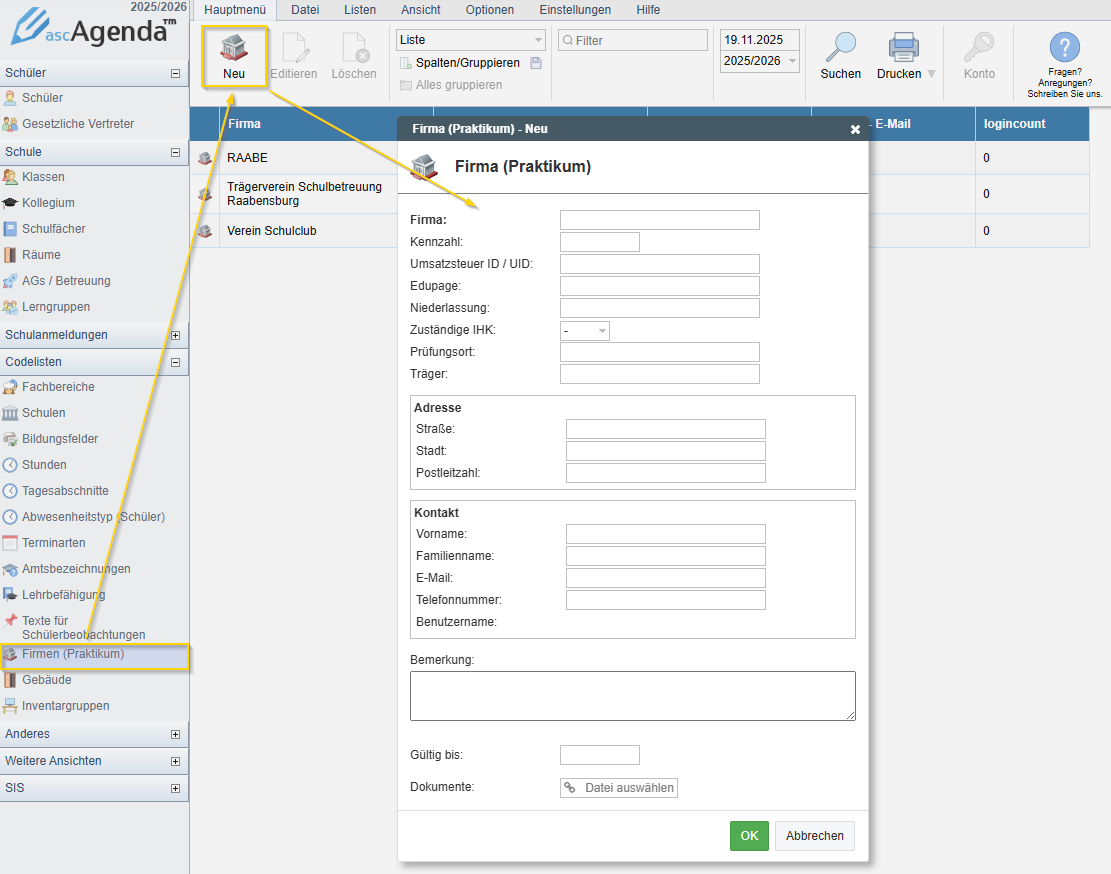Open the 2025/2026 school year dropdown
Screen dimensions: 1111x874
coord(759,62)
